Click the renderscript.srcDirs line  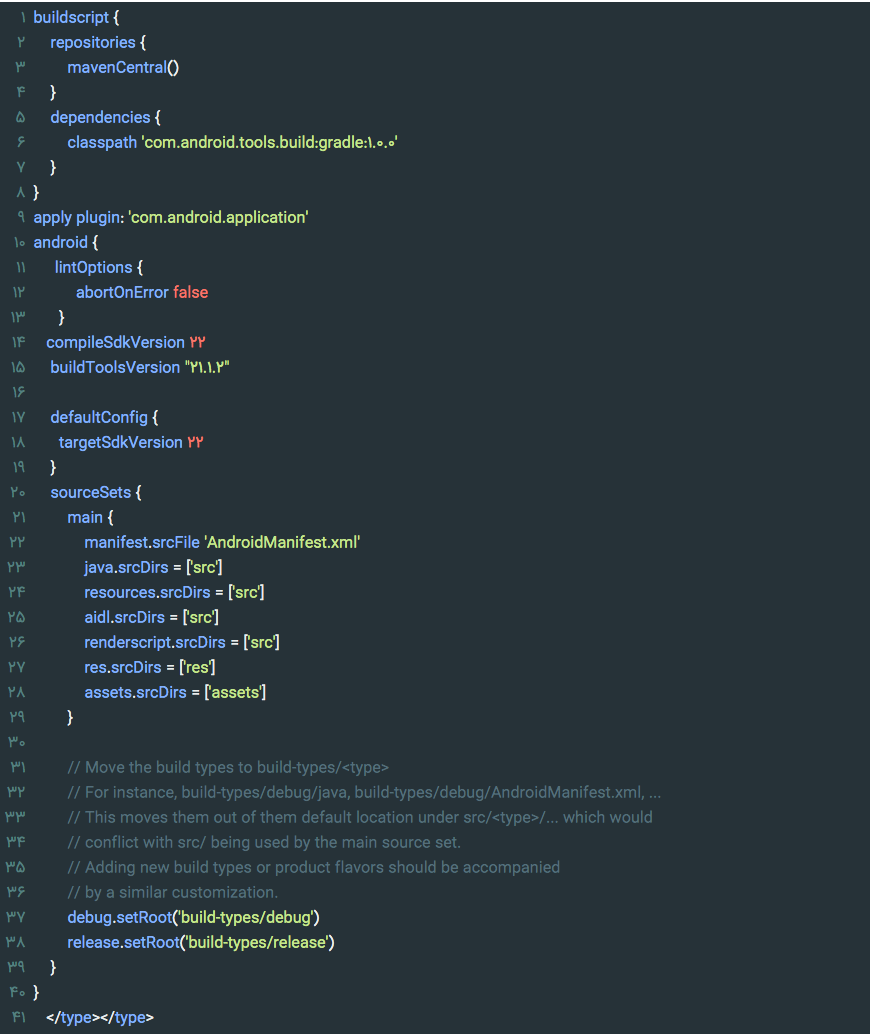(181, 642)
